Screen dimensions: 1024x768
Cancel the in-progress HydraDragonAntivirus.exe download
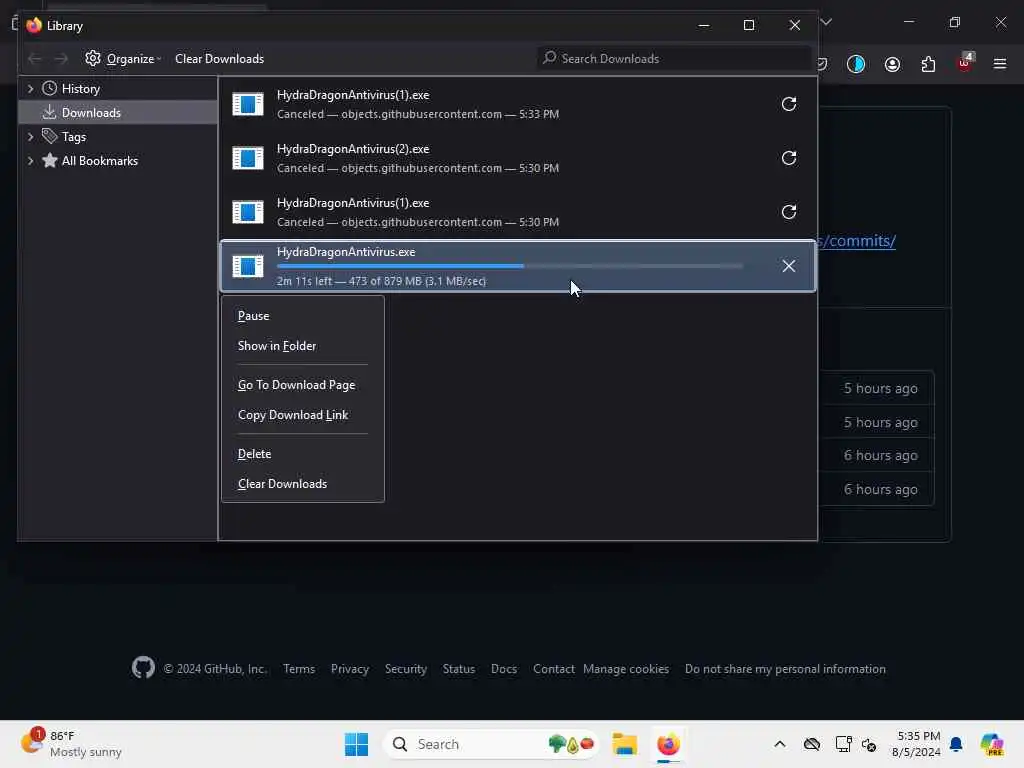788,266
